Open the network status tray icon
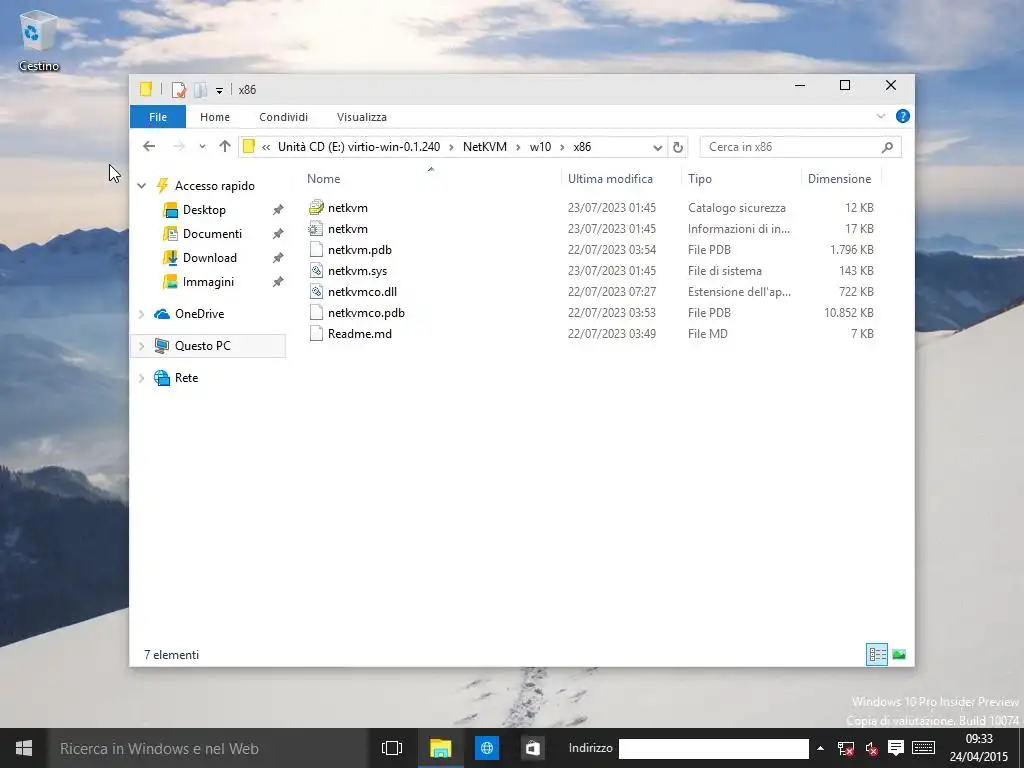The height and width of the screenshot is (768, 1024). (846, 749)
